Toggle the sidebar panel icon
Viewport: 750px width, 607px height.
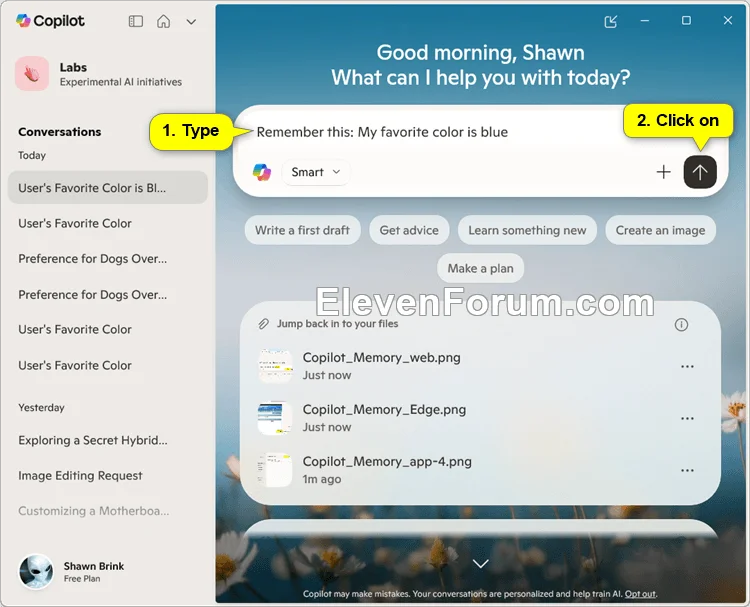[136, 21]
